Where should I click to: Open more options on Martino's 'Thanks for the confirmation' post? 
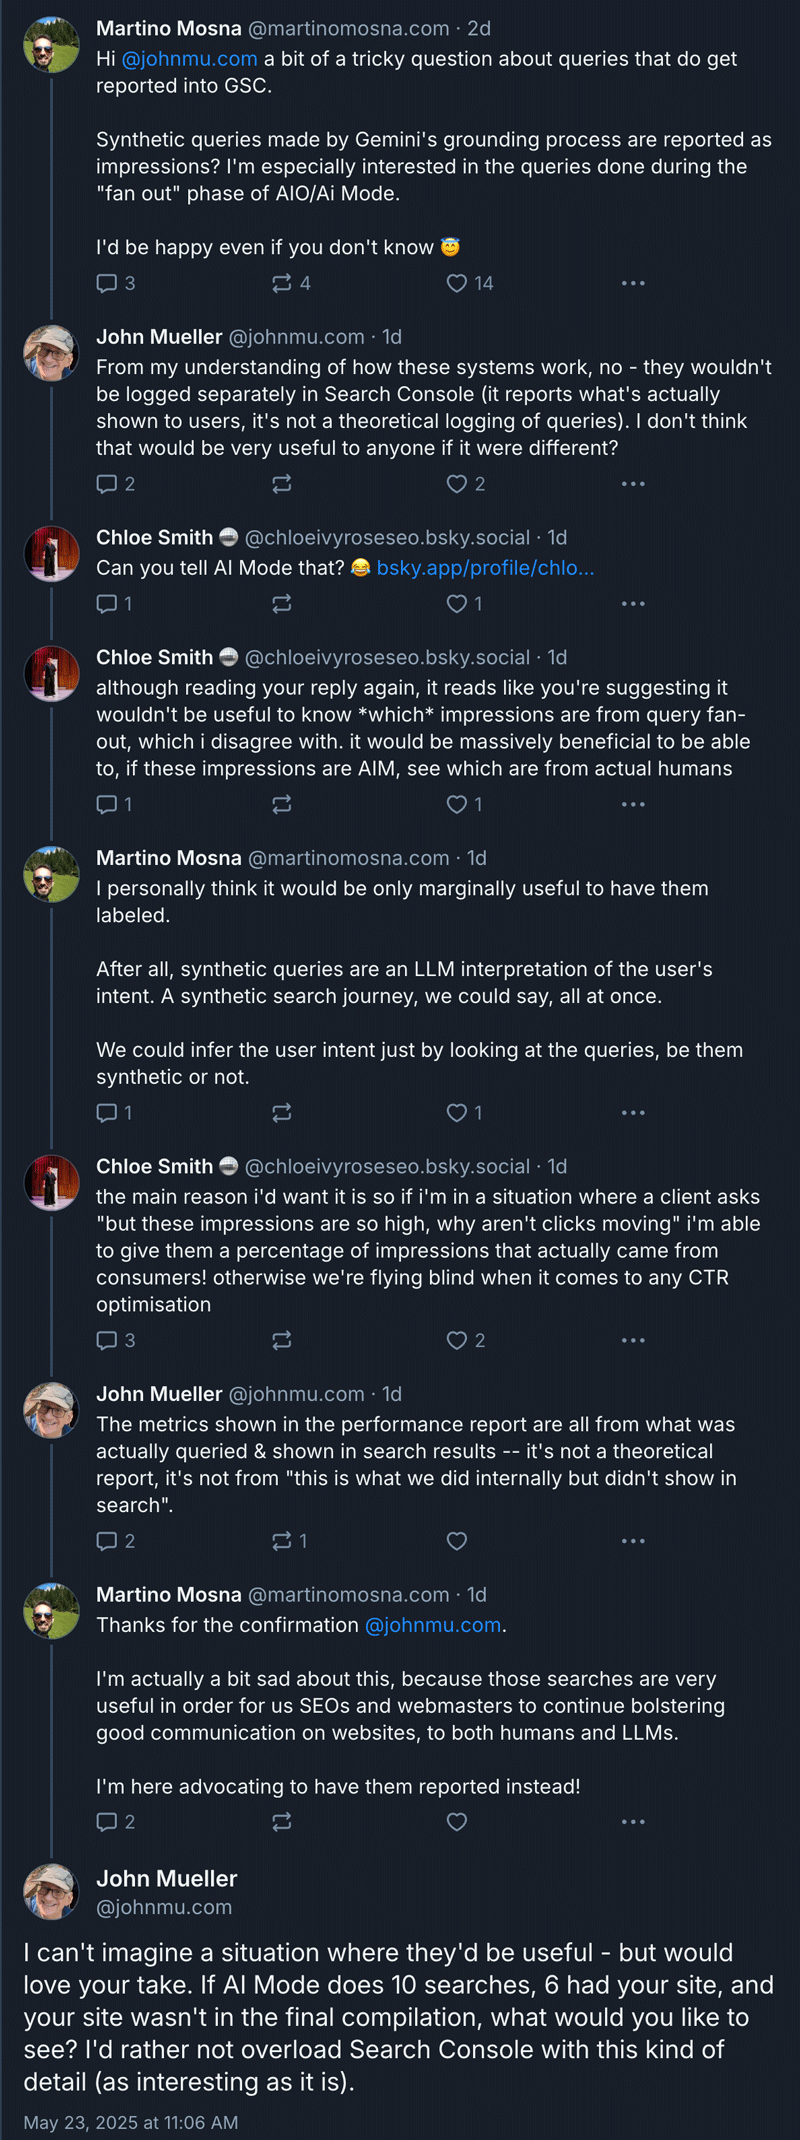tap(633, 1822)
